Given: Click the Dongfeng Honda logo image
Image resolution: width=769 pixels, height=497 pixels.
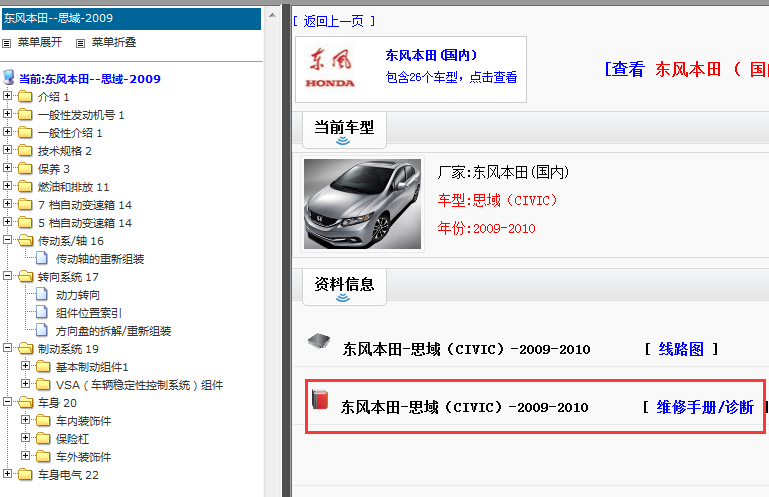Looking at the screenshot, I should point(330,68).
